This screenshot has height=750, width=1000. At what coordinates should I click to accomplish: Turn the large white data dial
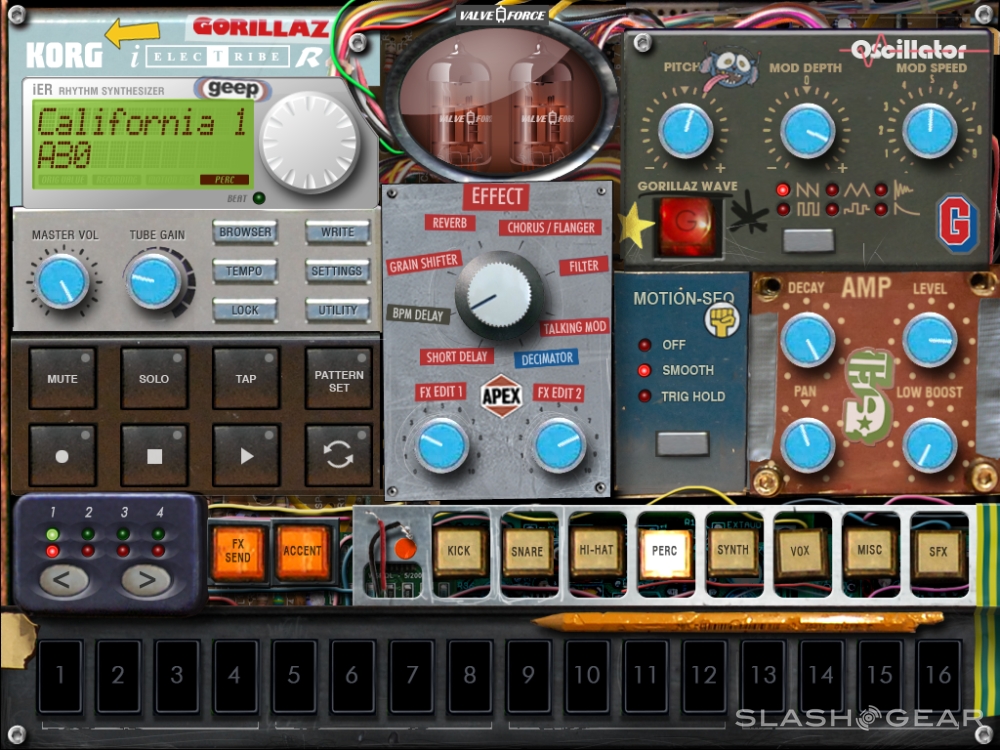click(x=309, y=143)
